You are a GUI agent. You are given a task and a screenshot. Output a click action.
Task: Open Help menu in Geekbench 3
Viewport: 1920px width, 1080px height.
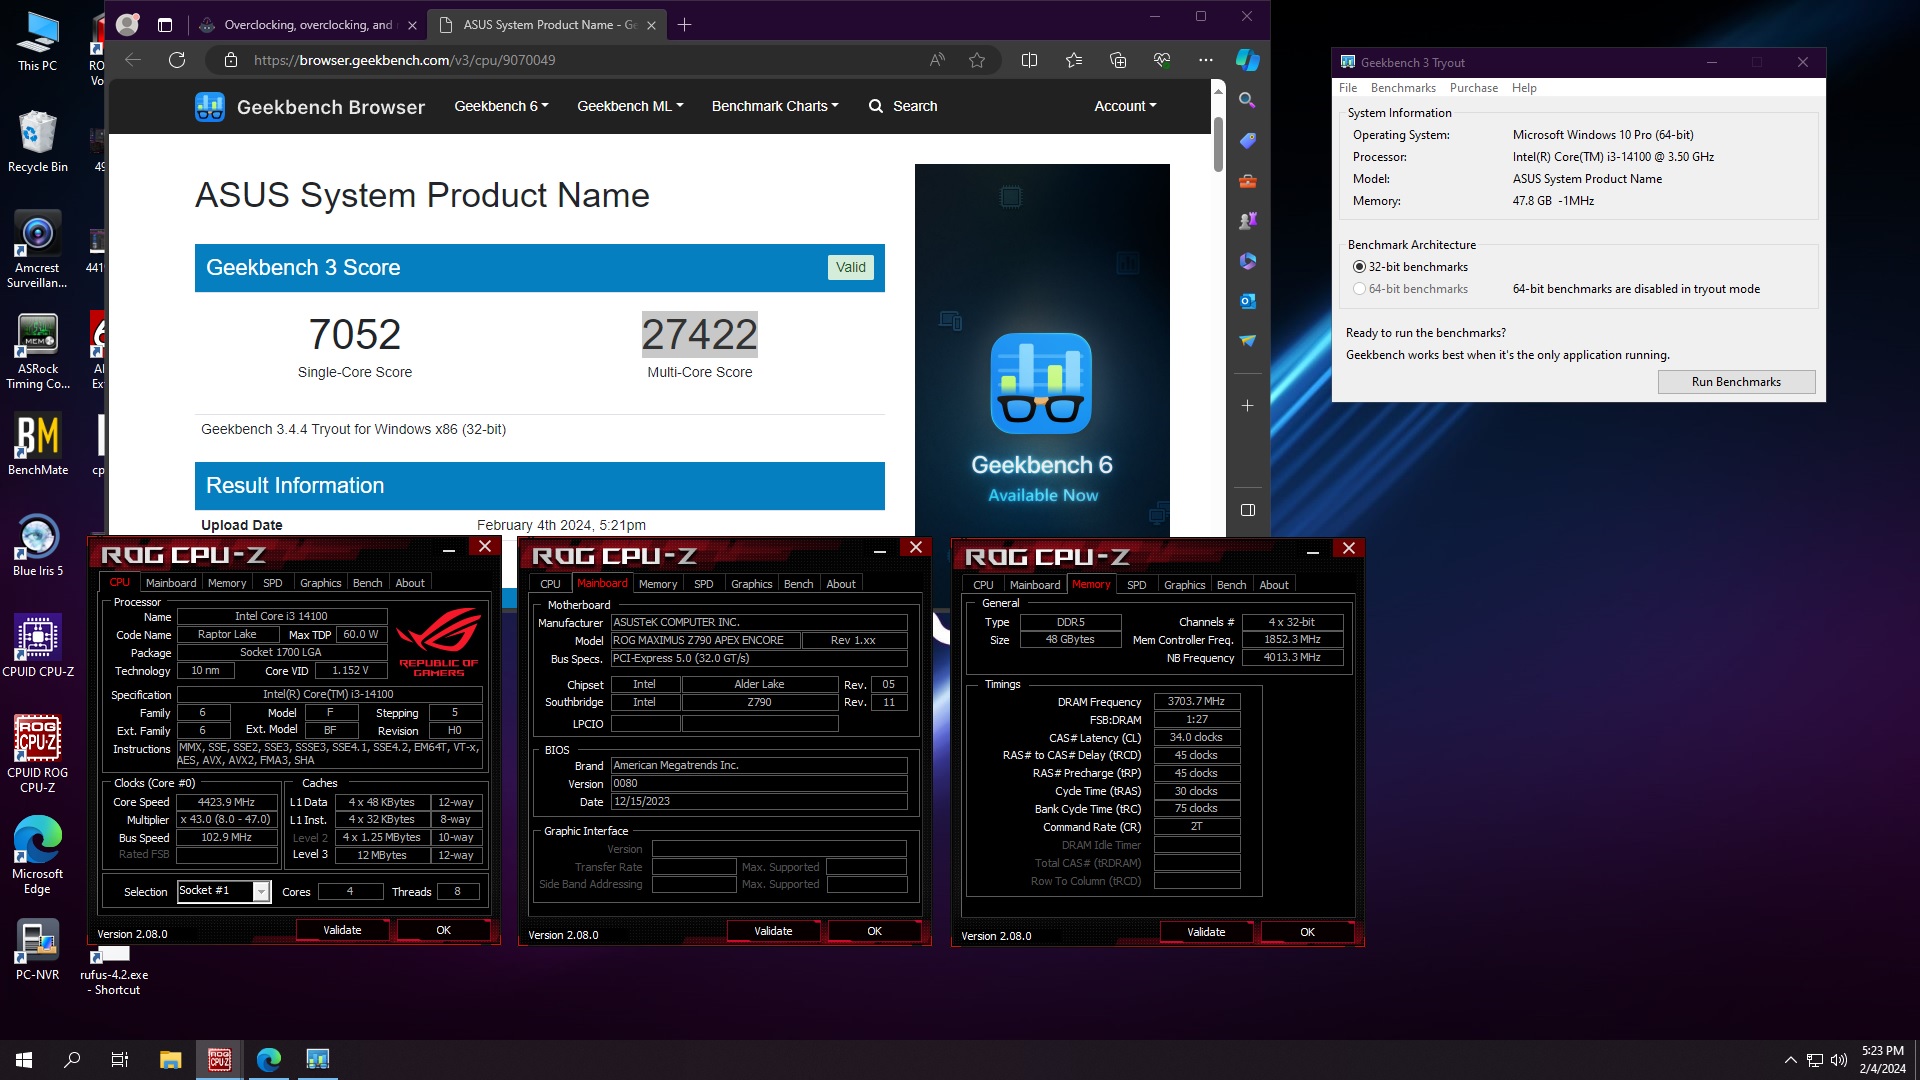coord(1524,88)
